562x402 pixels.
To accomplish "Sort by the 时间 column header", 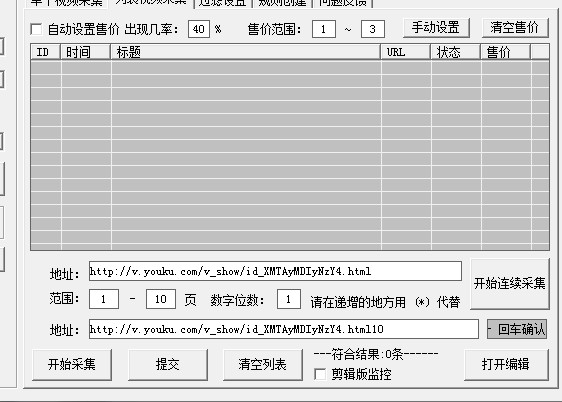I will pyautogui.click(x=85, y=52).
